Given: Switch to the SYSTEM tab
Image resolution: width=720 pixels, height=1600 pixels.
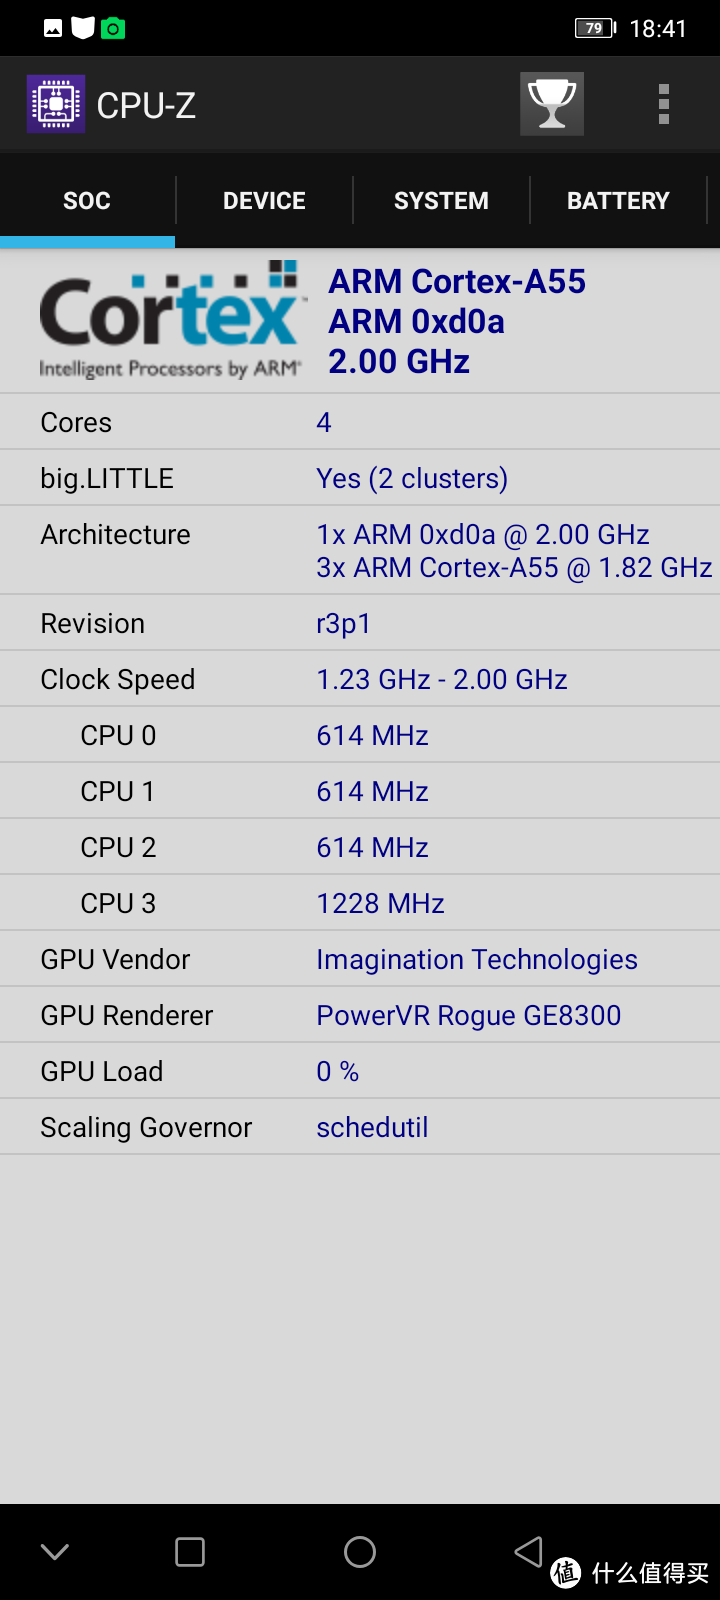Looking at the screenshot, I should click(x=441, y=201).
